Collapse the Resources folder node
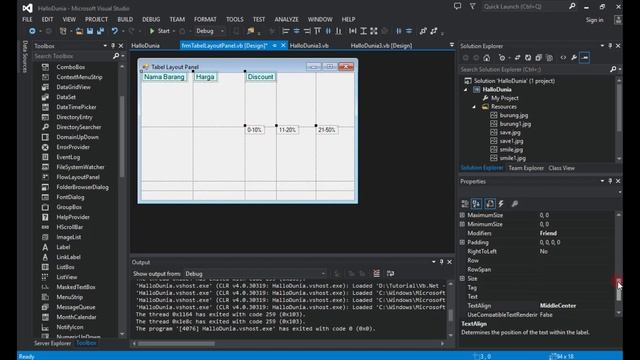 coord(474,107)
